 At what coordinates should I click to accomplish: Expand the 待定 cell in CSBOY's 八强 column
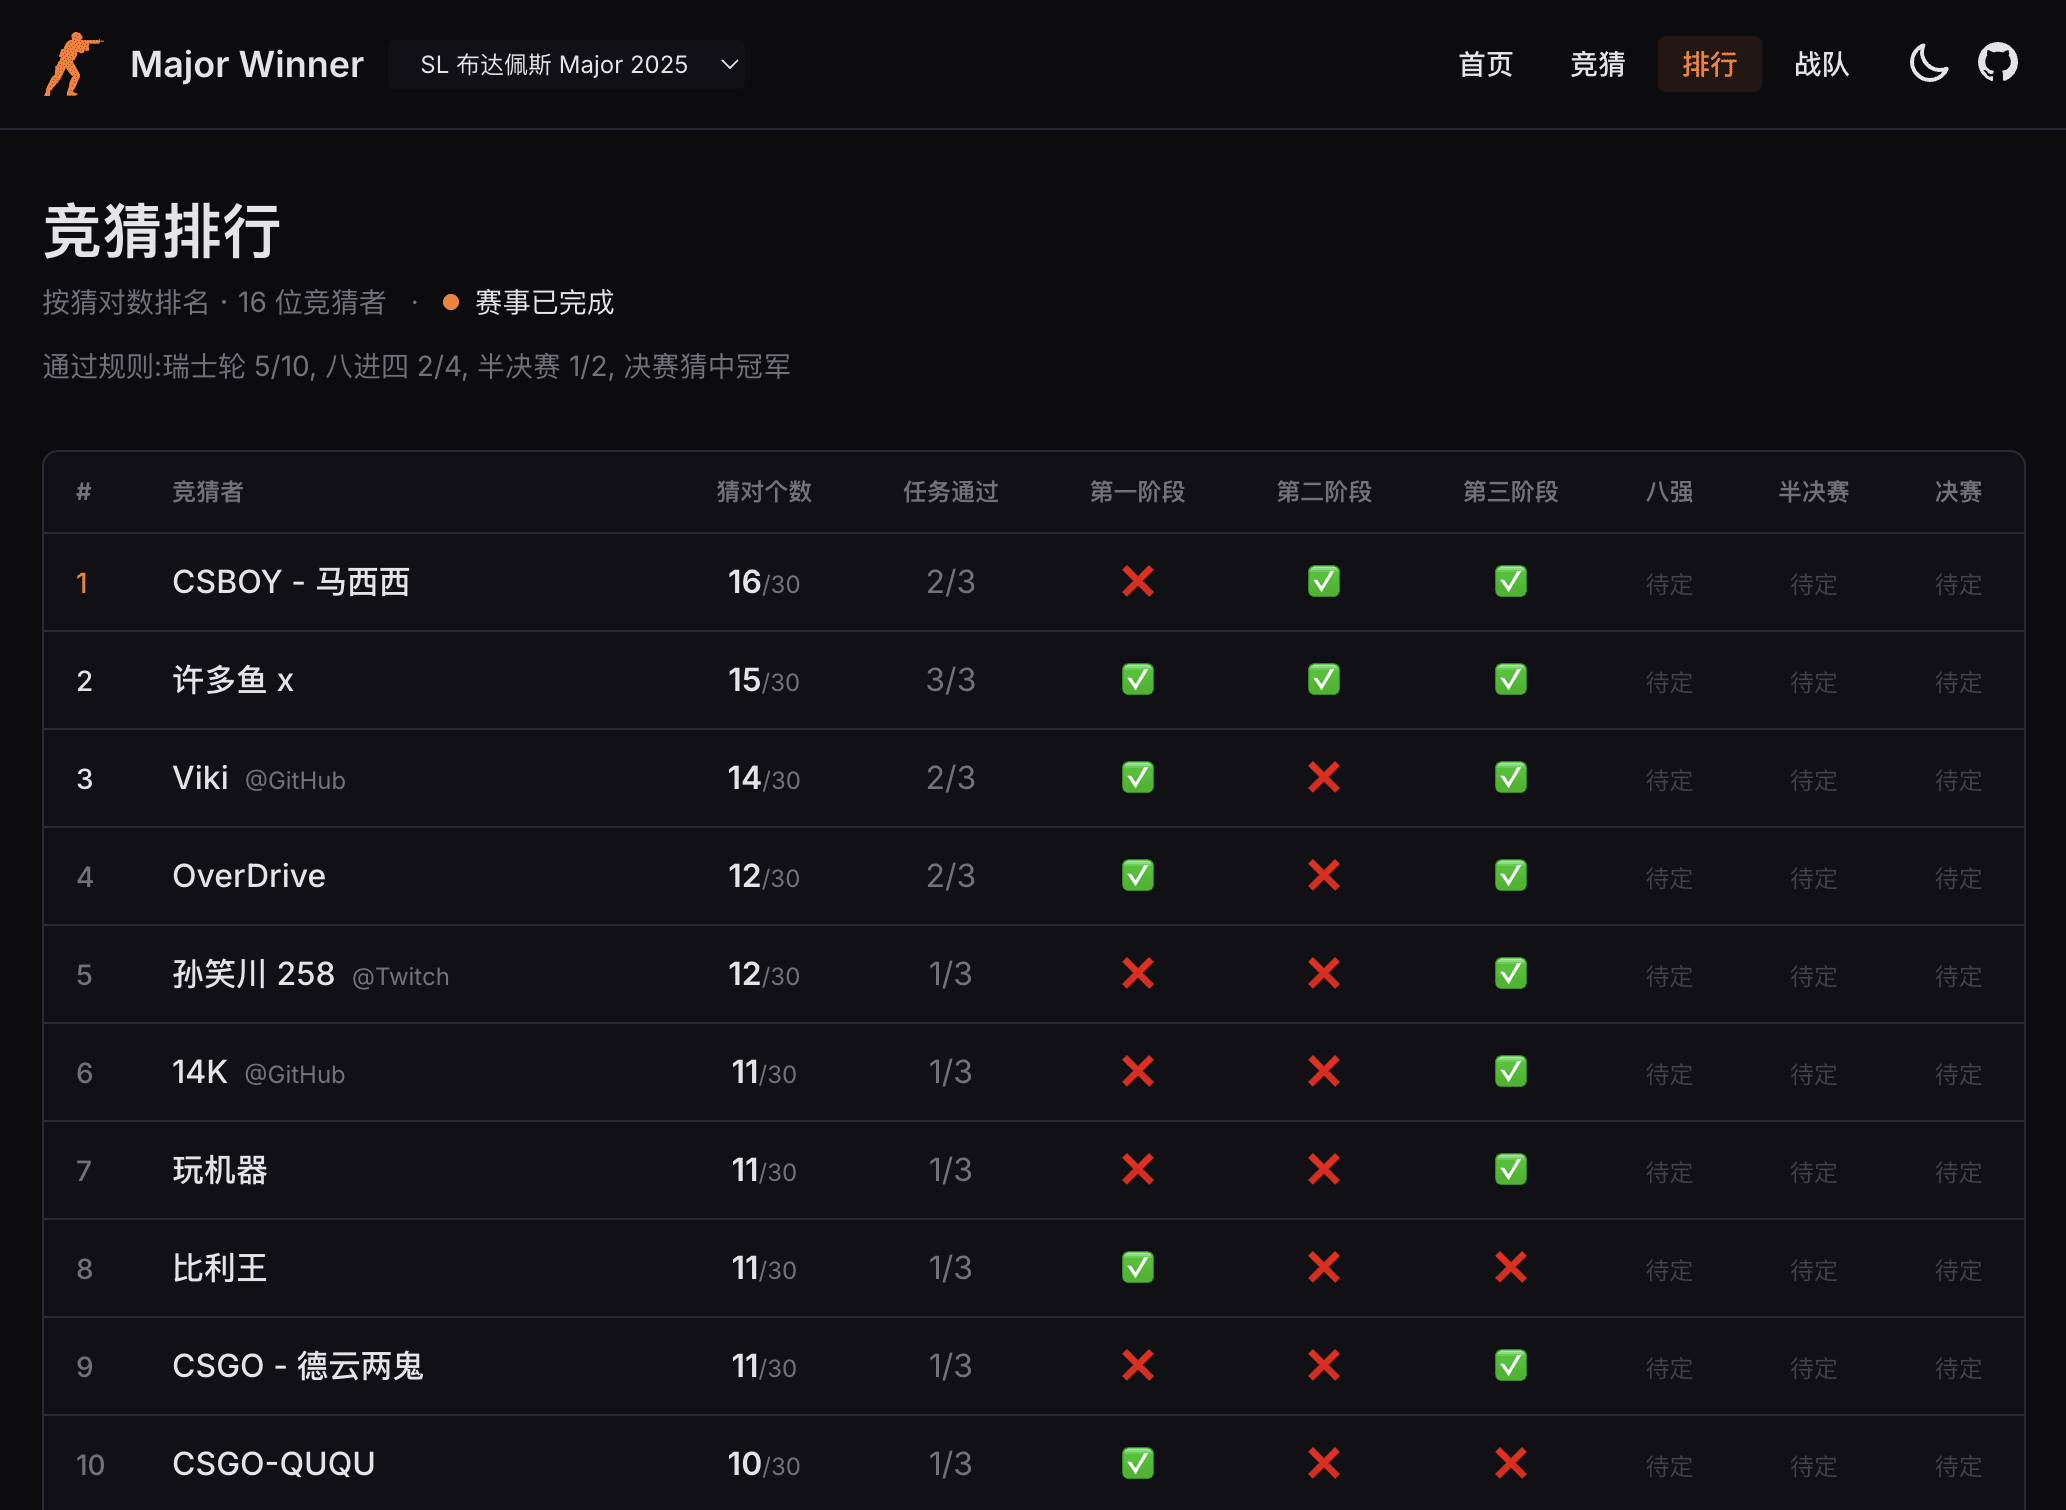point(1668,584)
